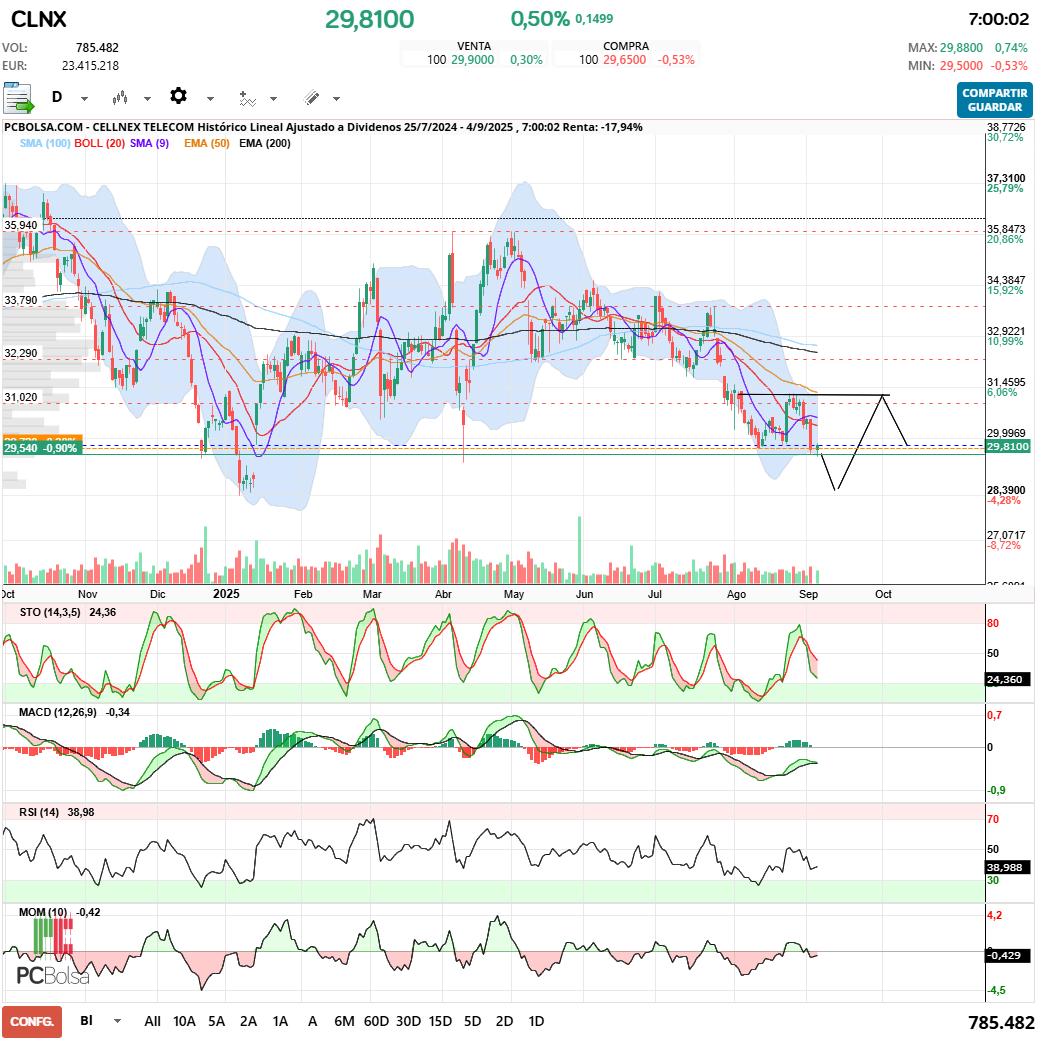Select the 5A time range
Screen dimensions: 1048x1043
(x=216, y=1021)
